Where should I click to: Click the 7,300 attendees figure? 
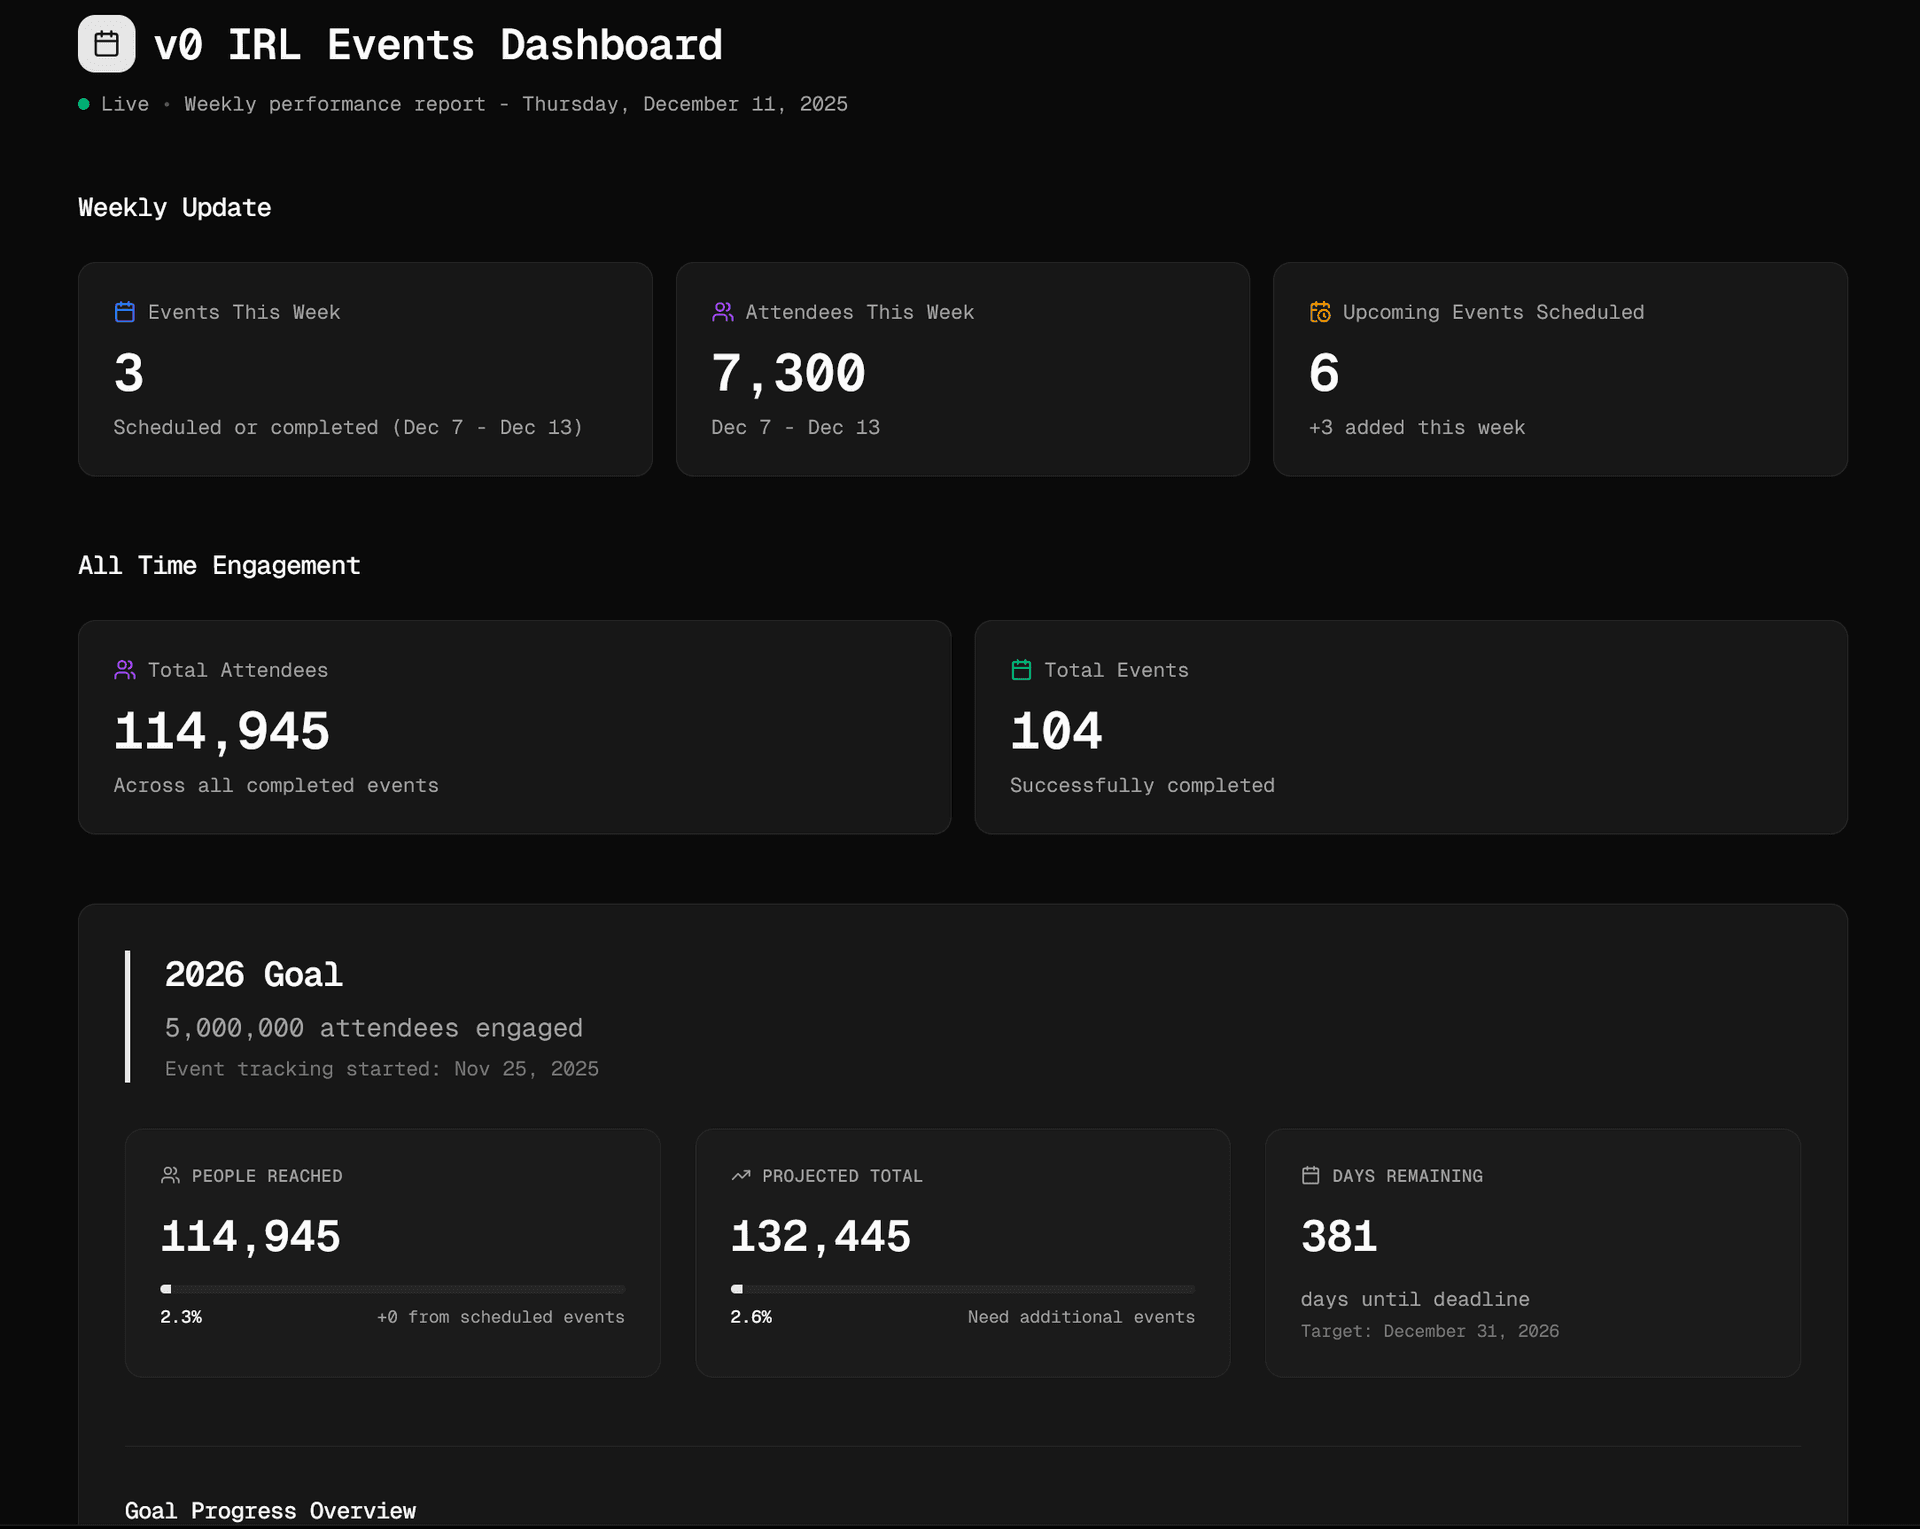pyautogui.click(x=788, y=373)
